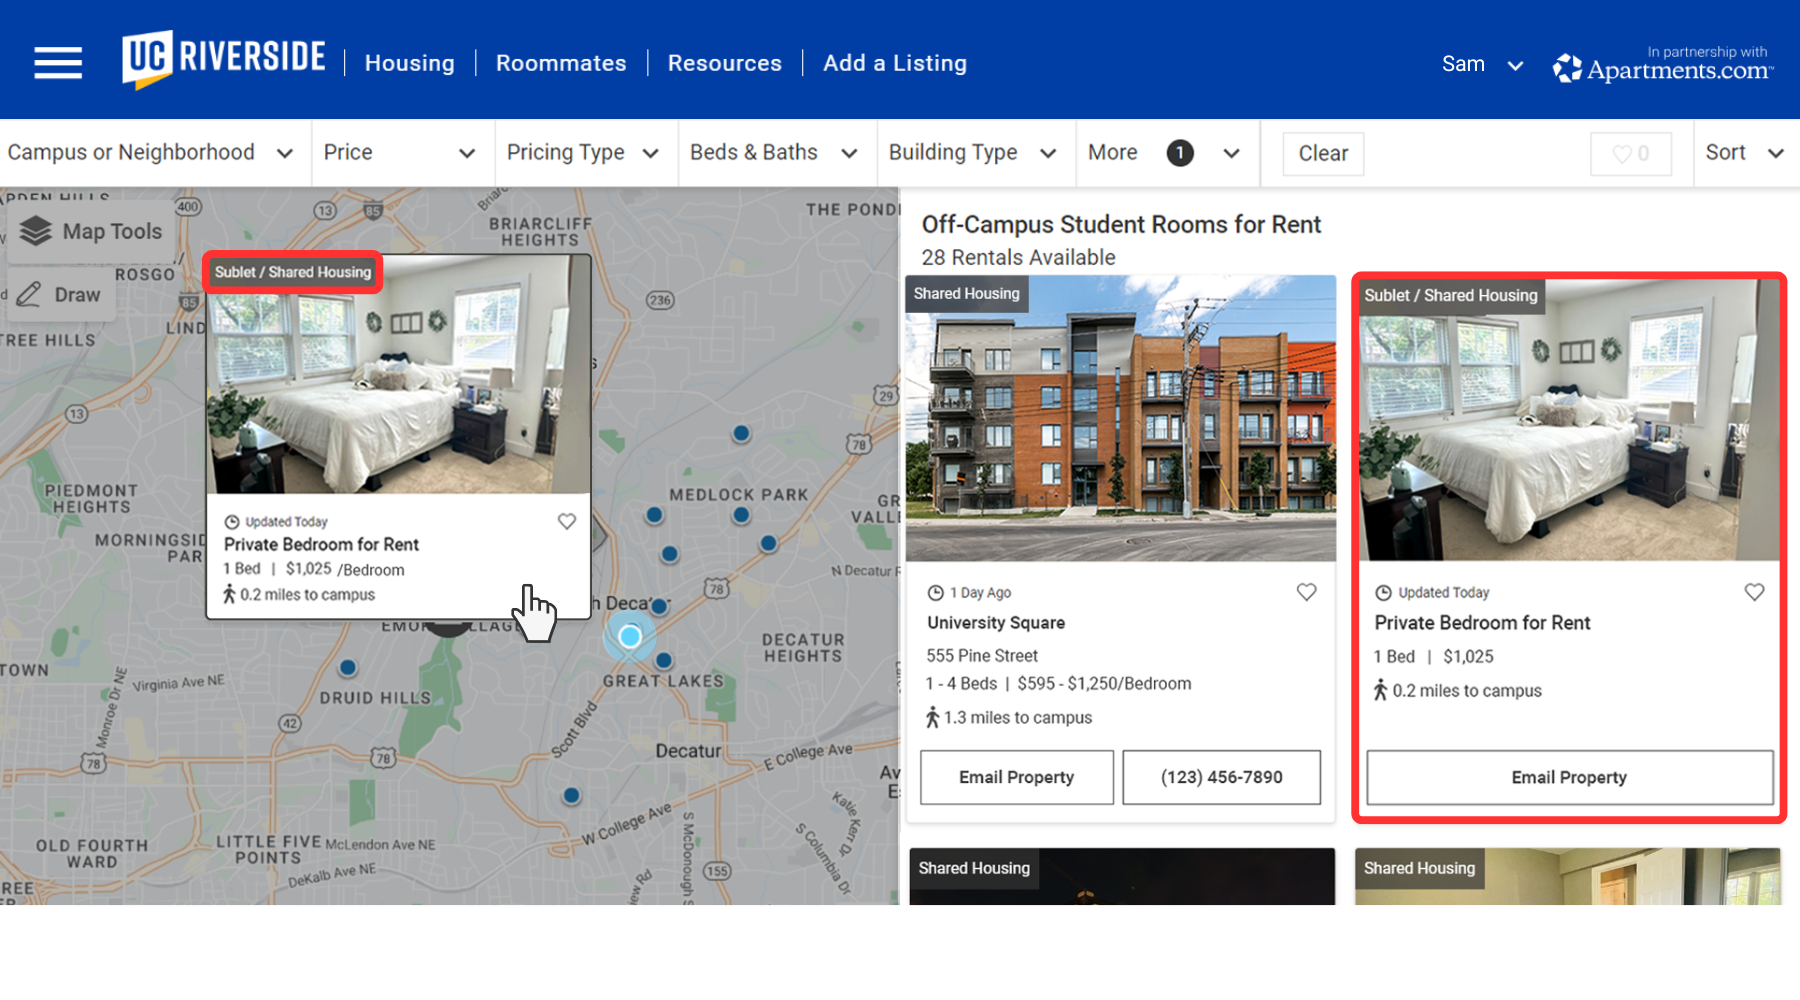Click the highlighted light-blue map marker
The width and height of the screenshot is (1800, 1000).
[x=630, y=636]
